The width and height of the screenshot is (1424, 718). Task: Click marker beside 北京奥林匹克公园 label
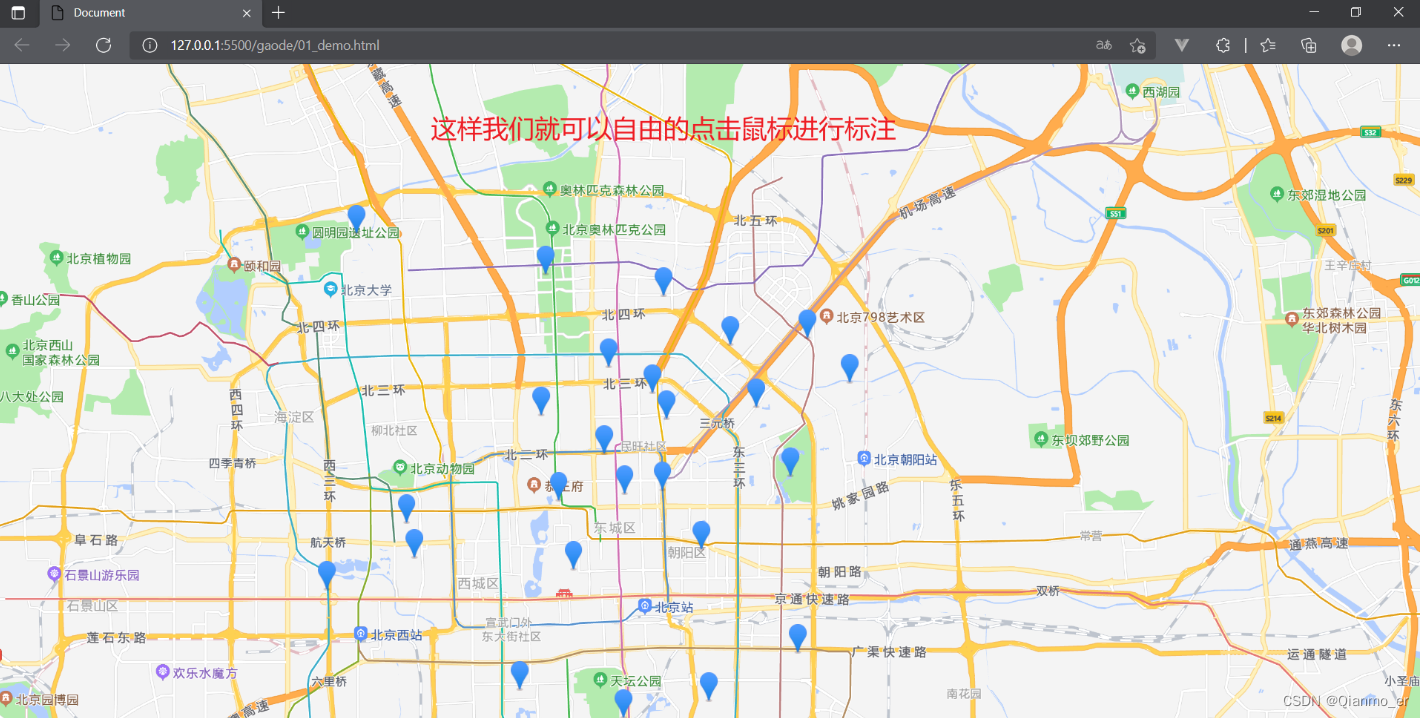(545, 259)
